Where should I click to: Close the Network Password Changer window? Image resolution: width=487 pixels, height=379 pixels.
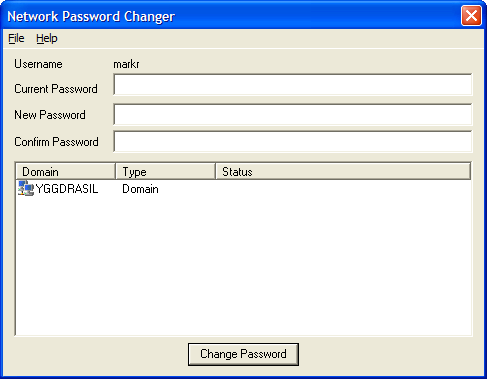pos(471,16)
